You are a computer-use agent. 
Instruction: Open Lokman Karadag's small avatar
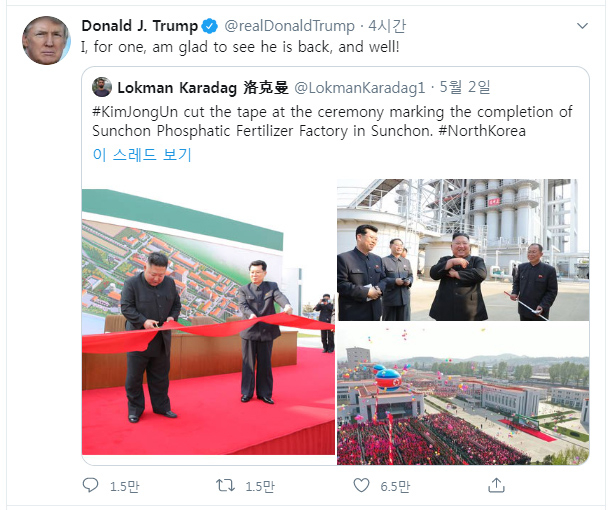[102, 87]
